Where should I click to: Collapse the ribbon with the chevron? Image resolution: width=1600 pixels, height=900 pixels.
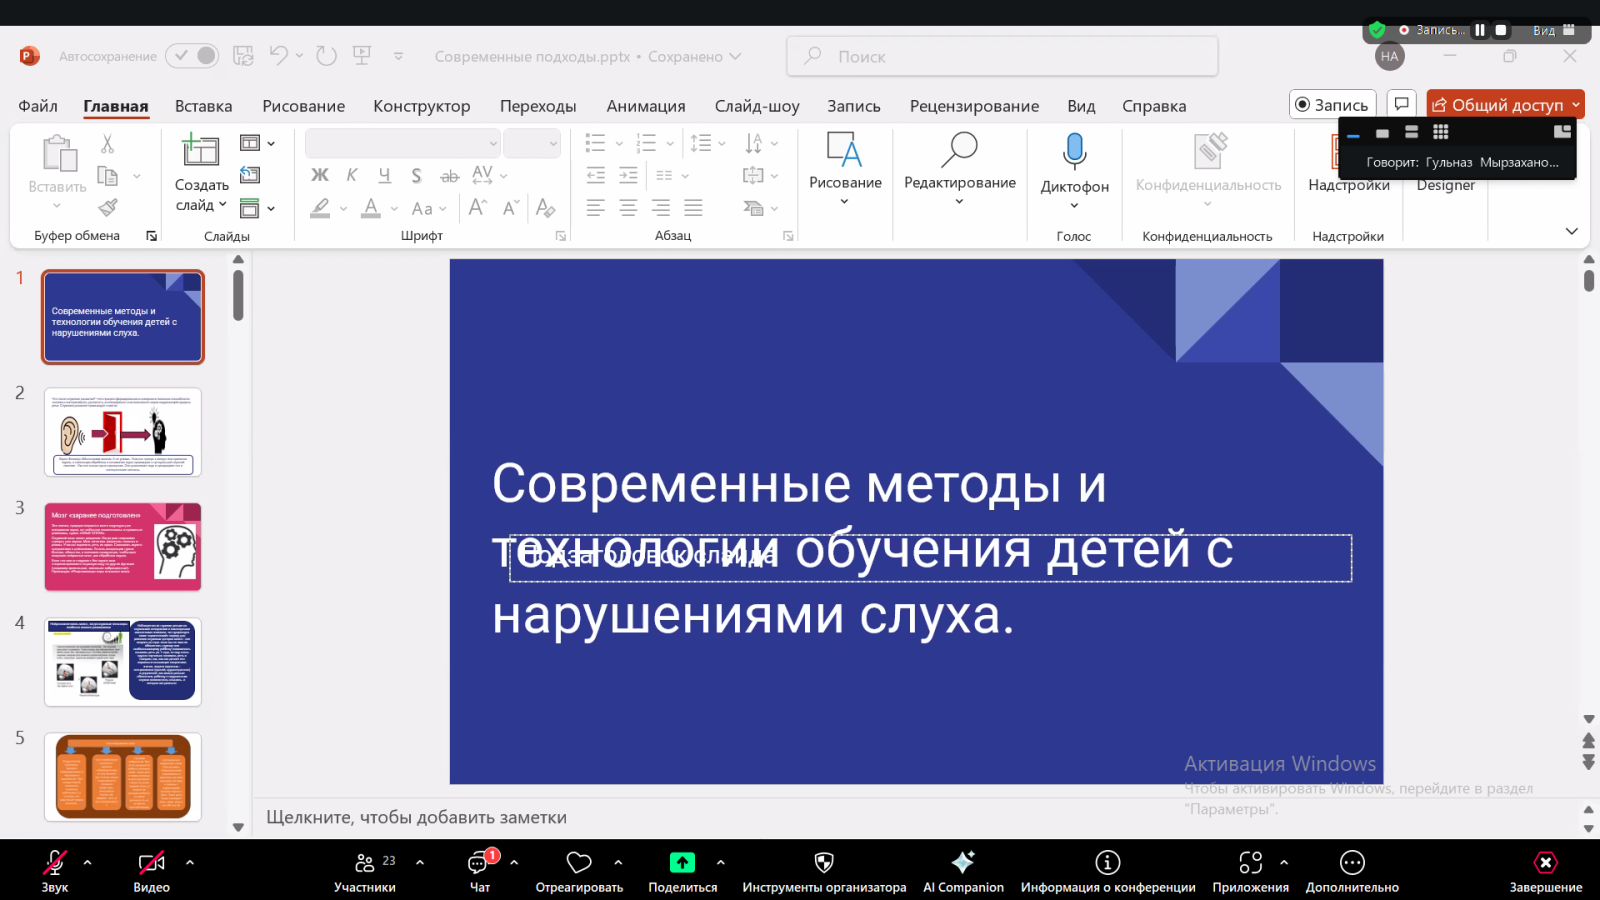coord(1571,232)
